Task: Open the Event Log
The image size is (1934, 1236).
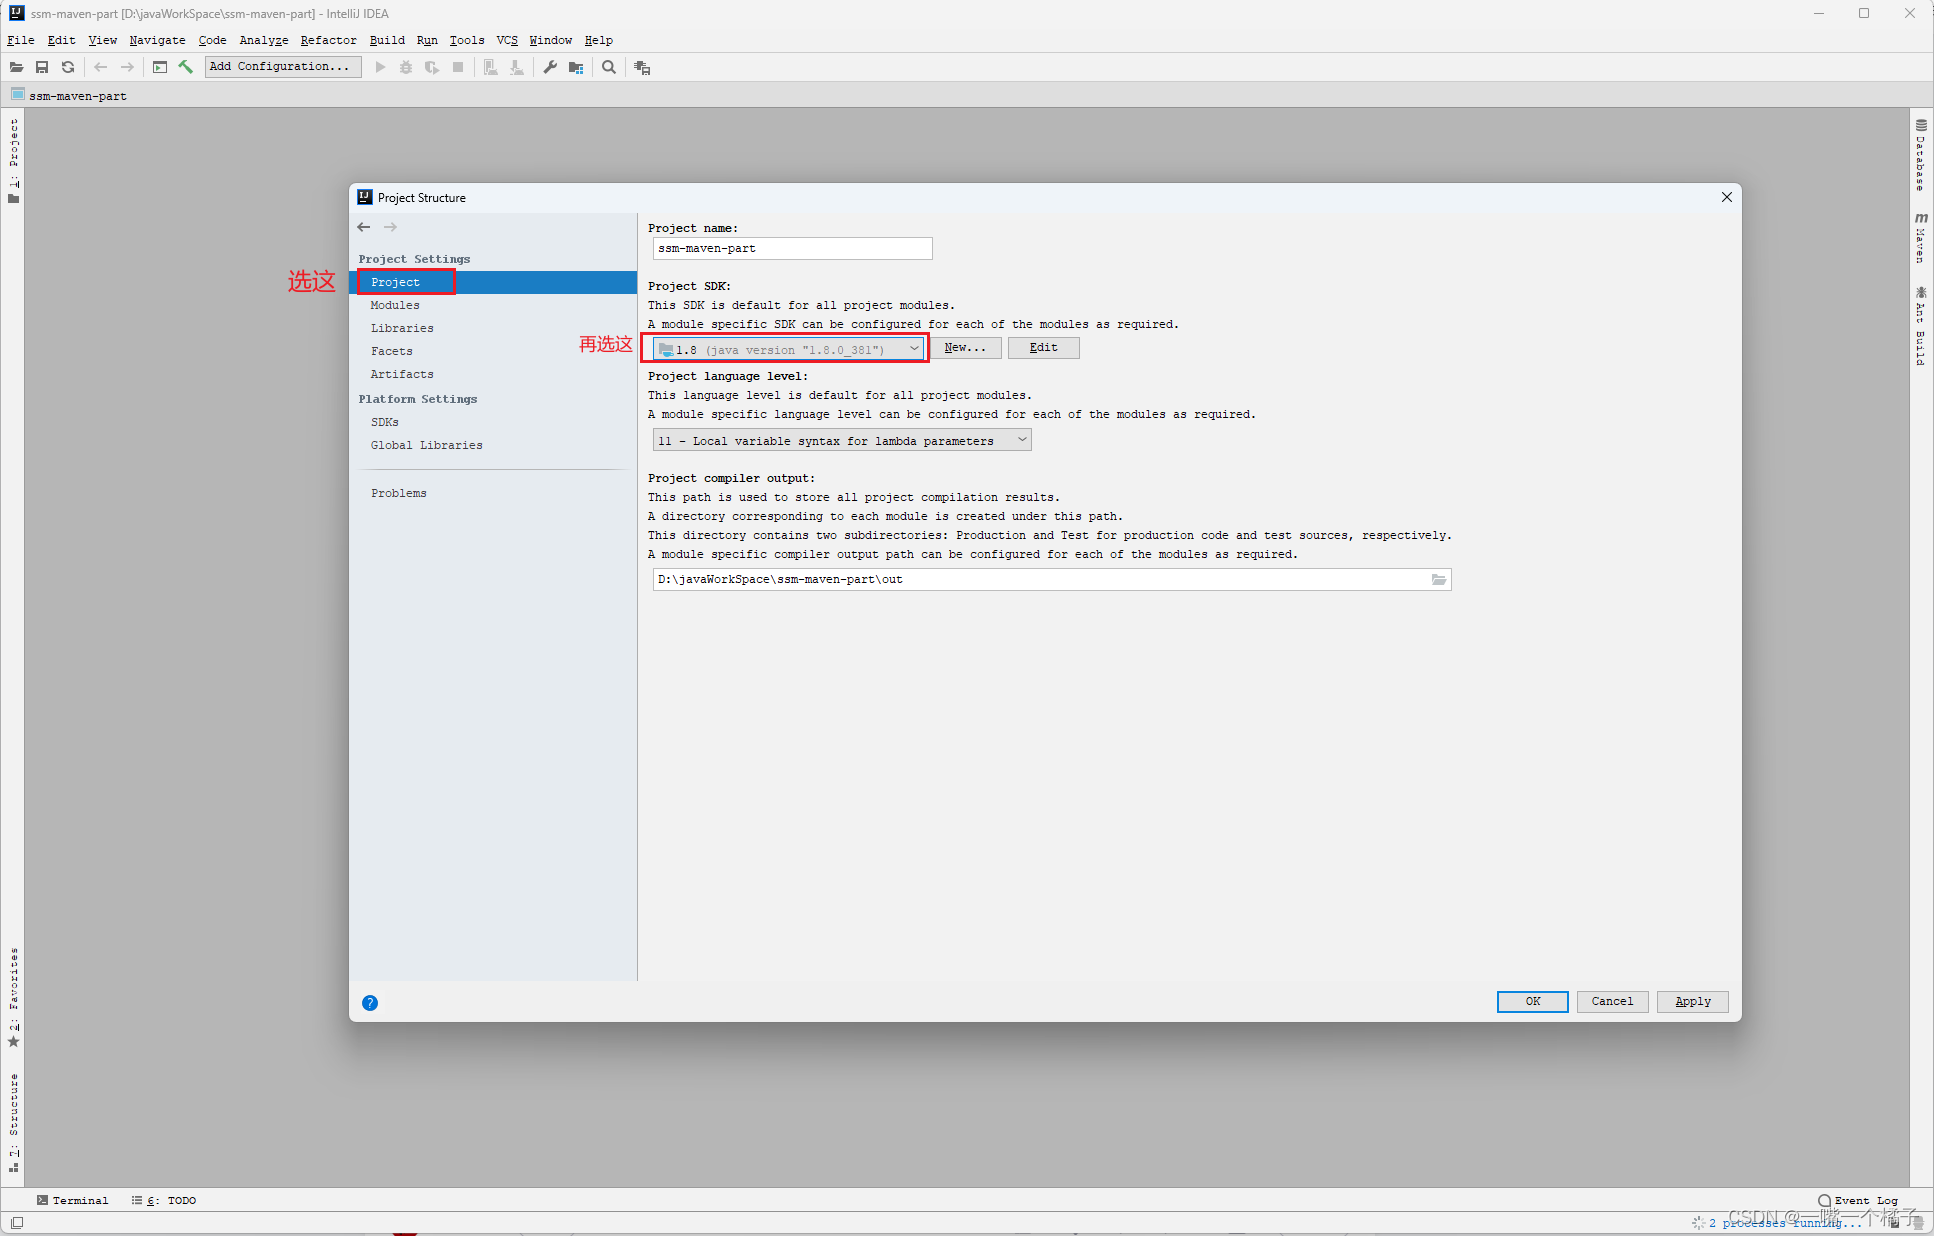Action: tap(1858, 1201)
